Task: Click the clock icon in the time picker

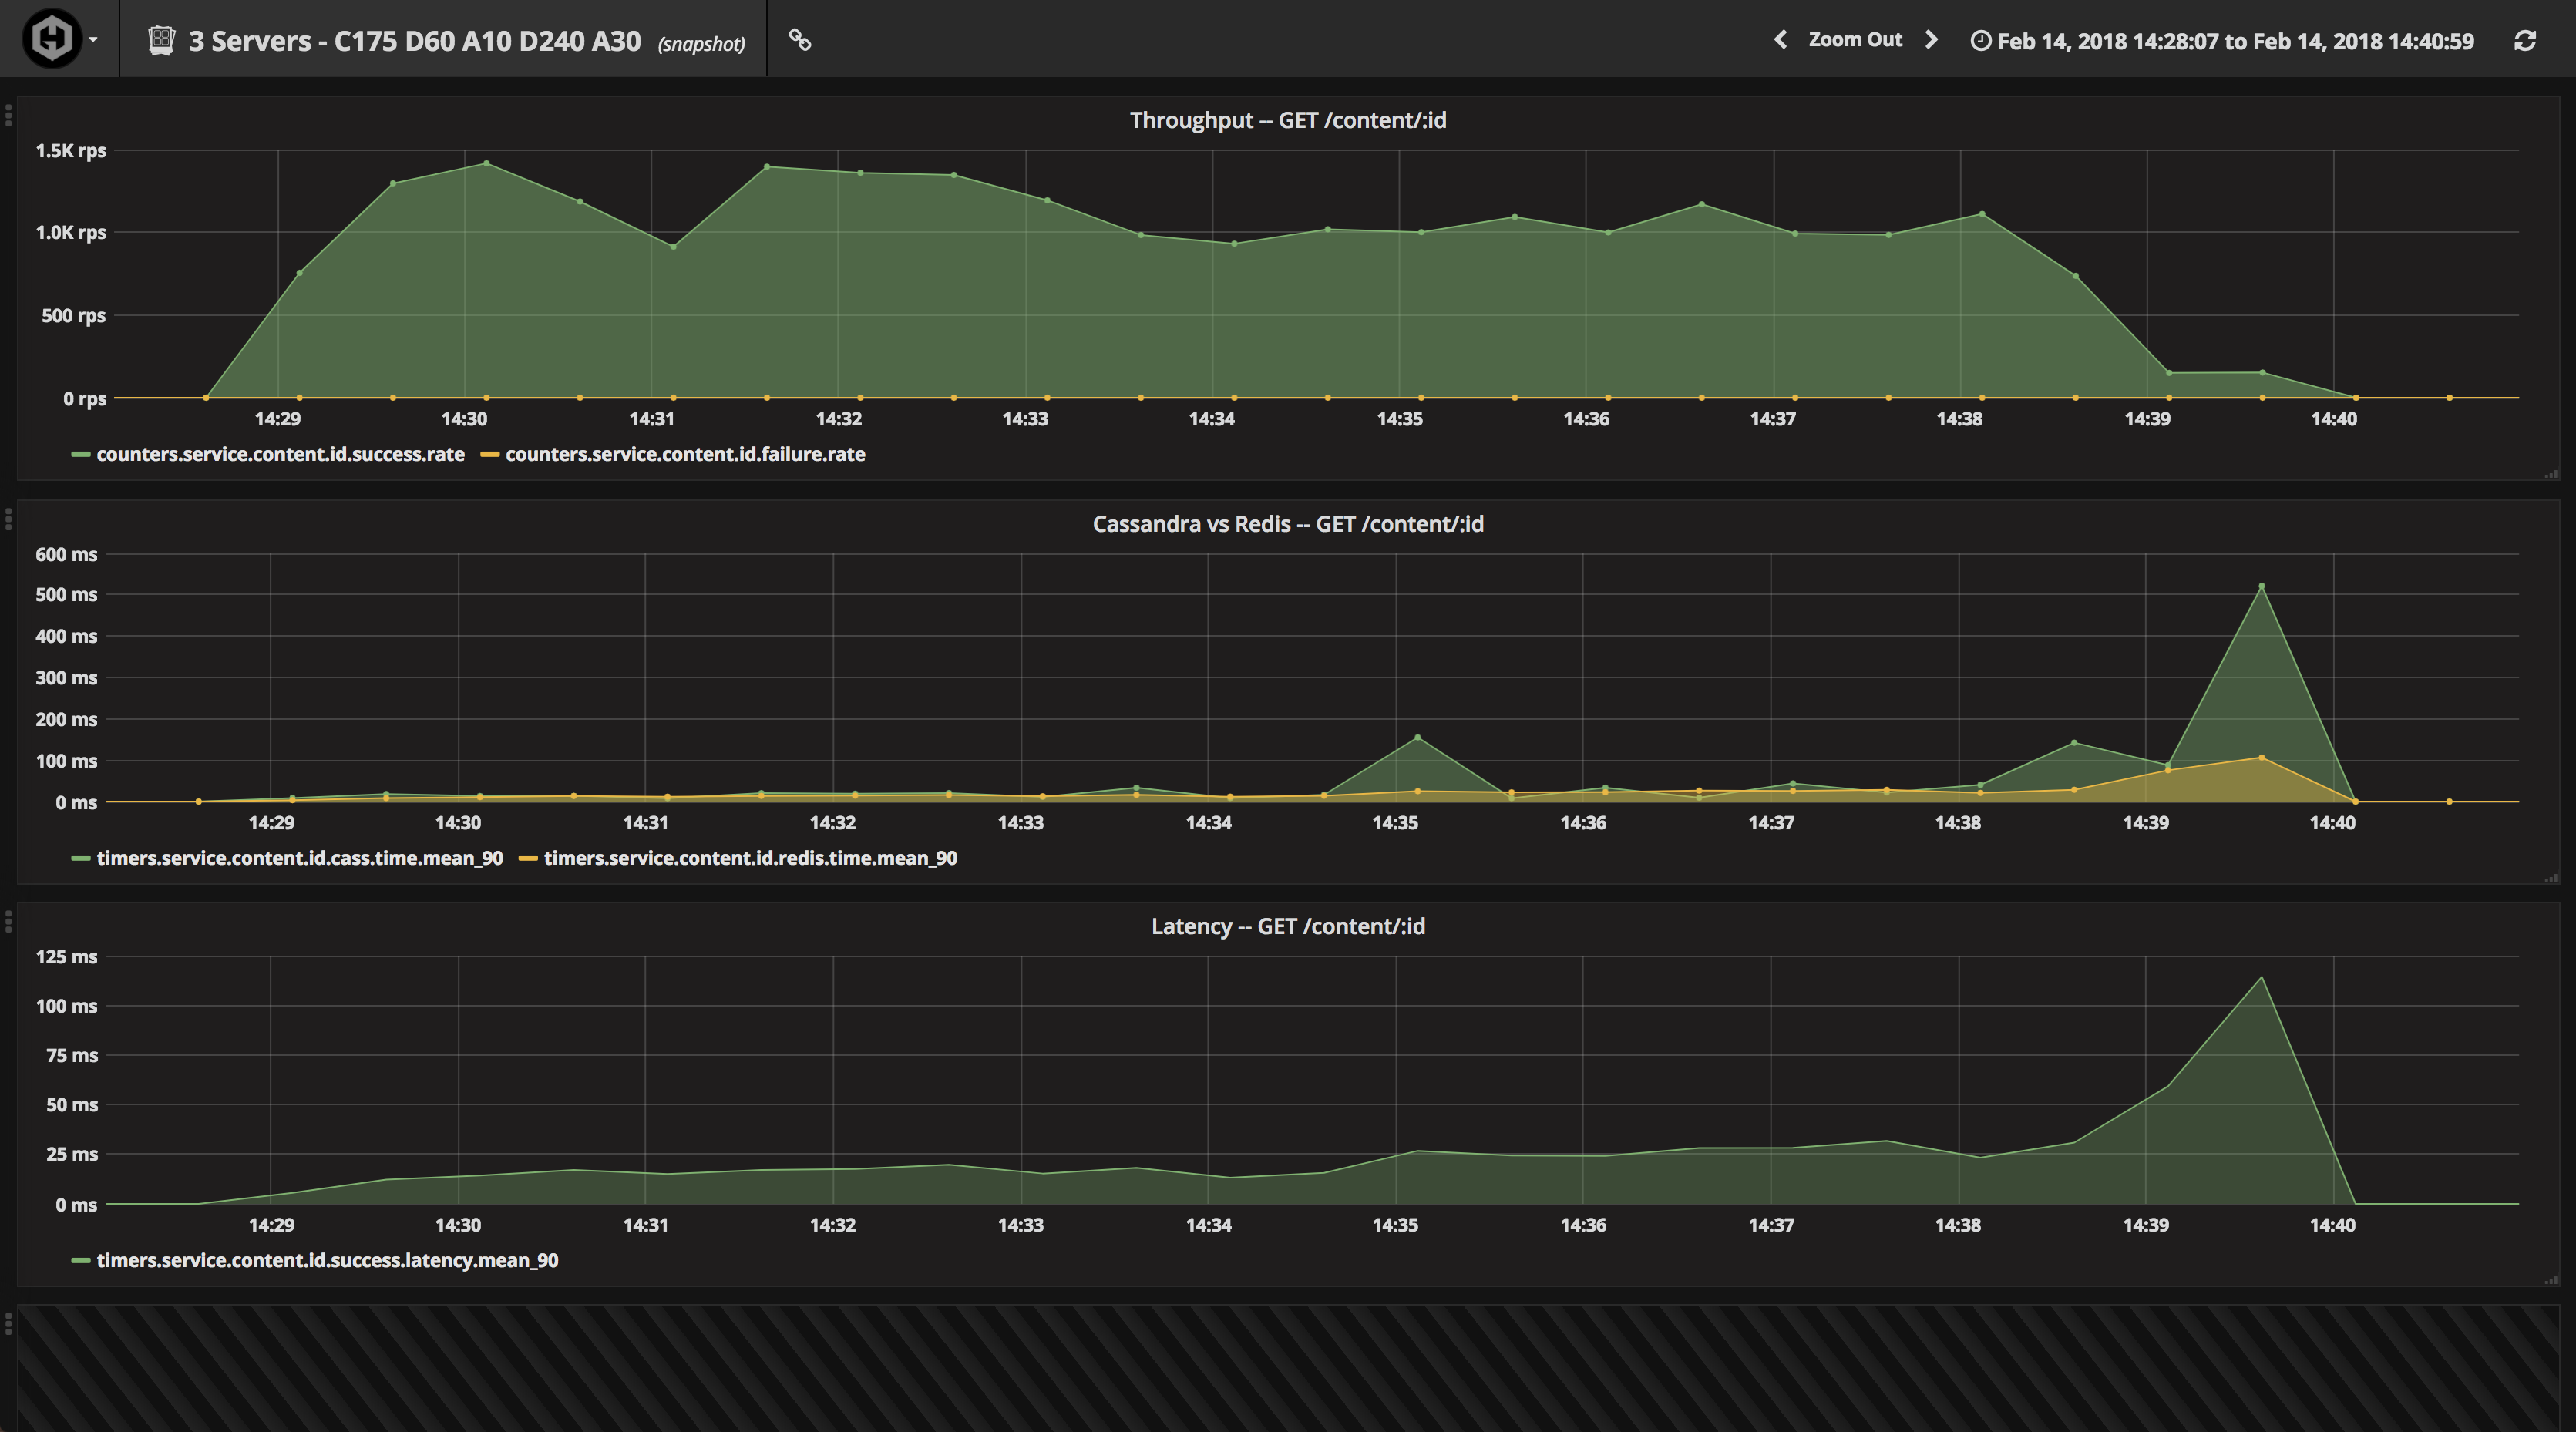Action: coord(1983,40)
